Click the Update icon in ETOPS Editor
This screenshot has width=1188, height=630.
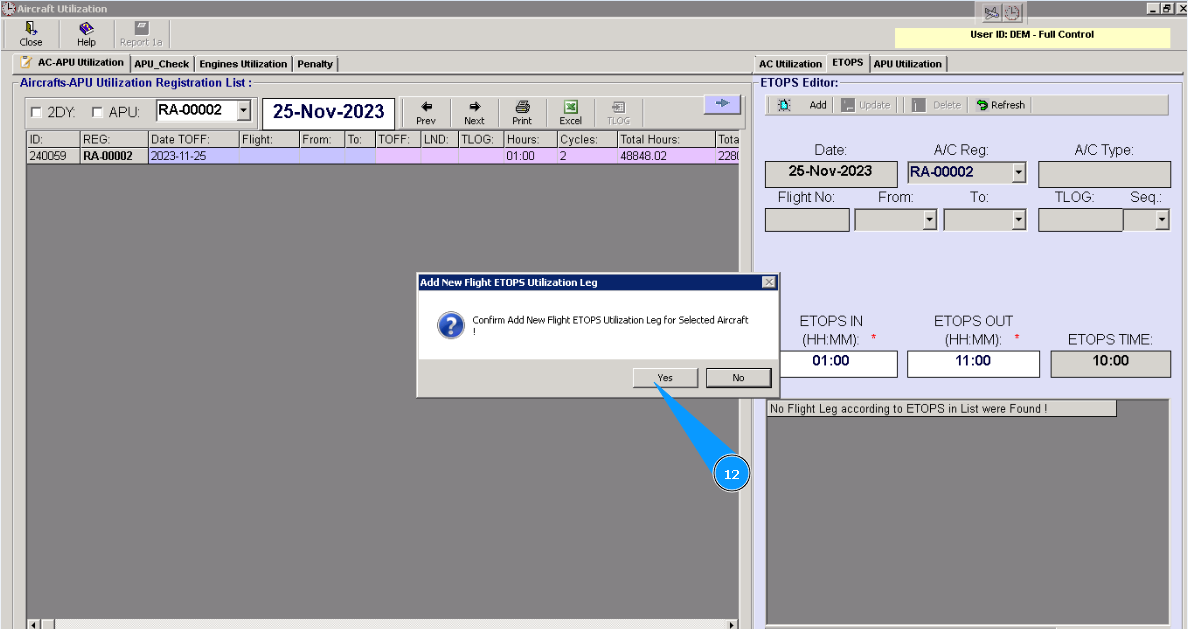(848, 105)
